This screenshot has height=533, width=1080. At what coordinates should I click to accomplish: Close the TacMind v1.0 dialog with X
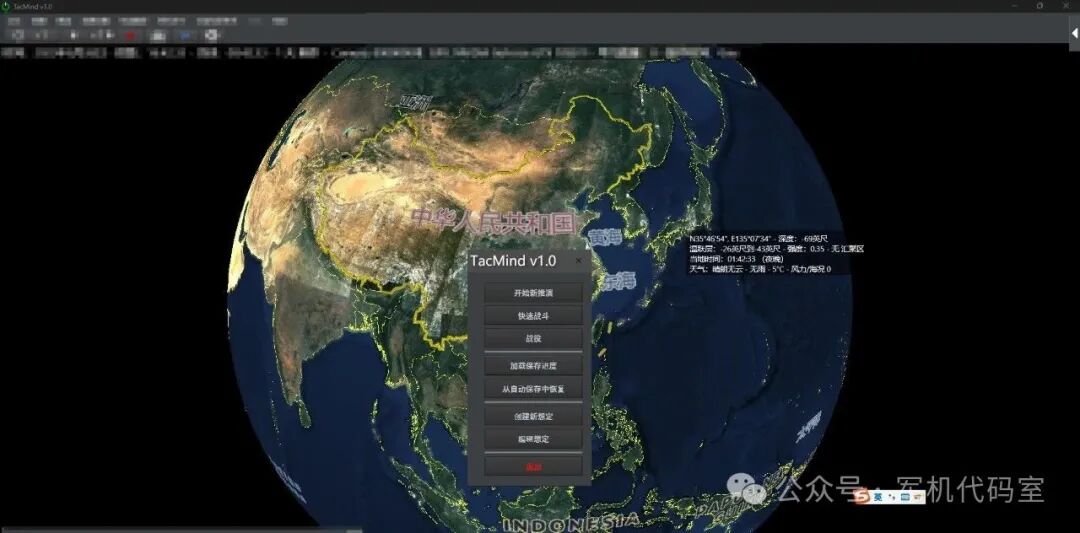578,261
